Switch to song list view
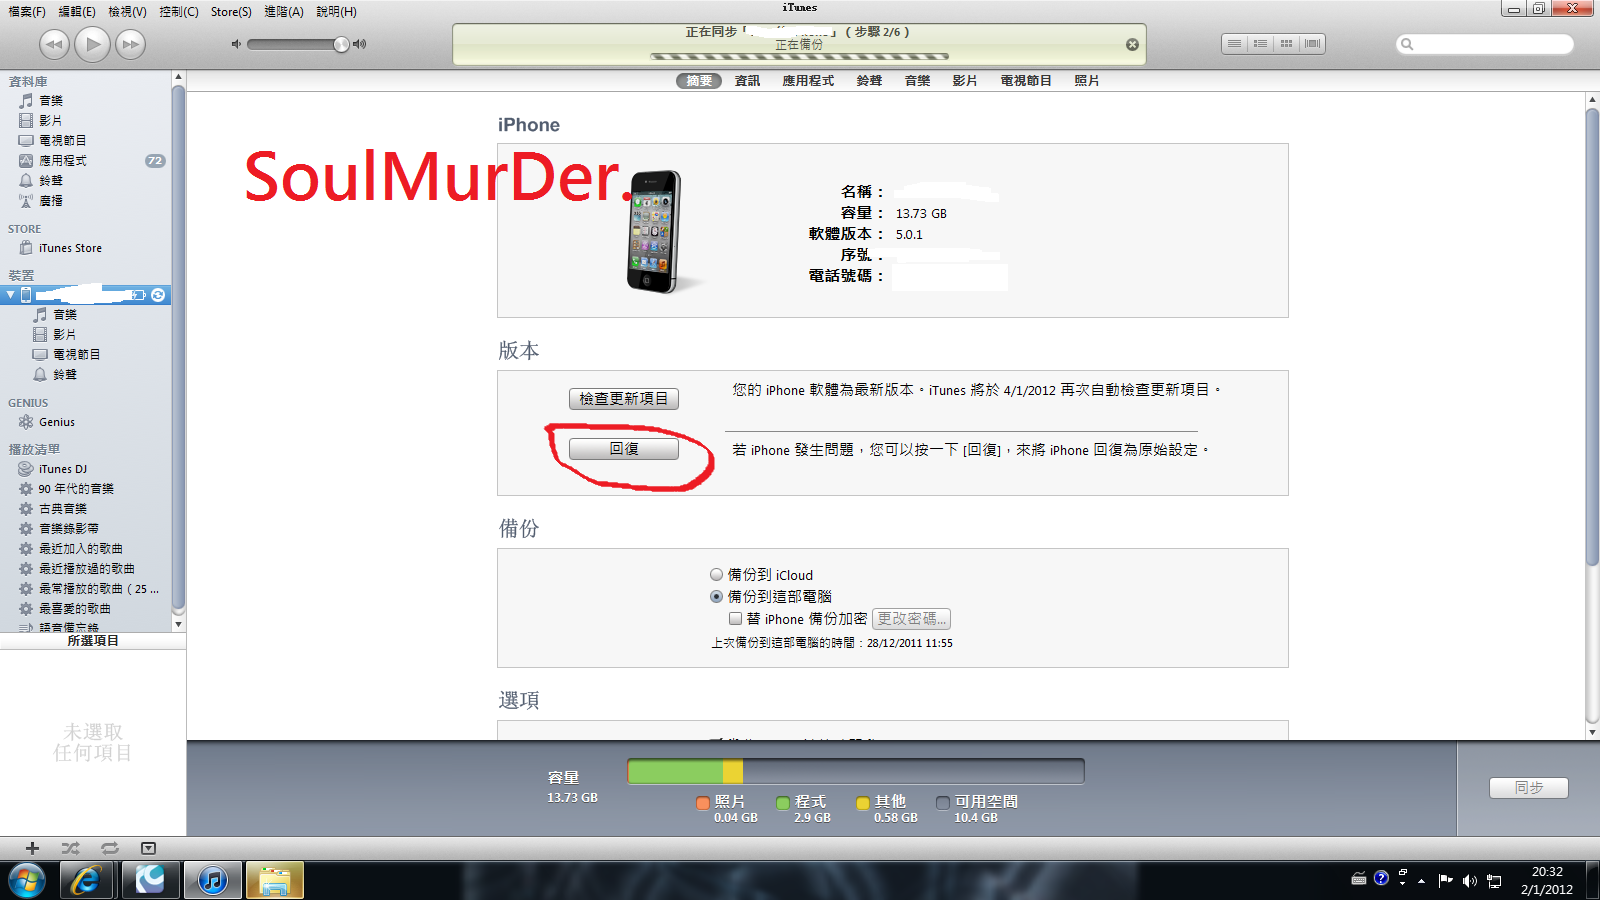This screenshot has height=900, width=1600. point(1235,44)
